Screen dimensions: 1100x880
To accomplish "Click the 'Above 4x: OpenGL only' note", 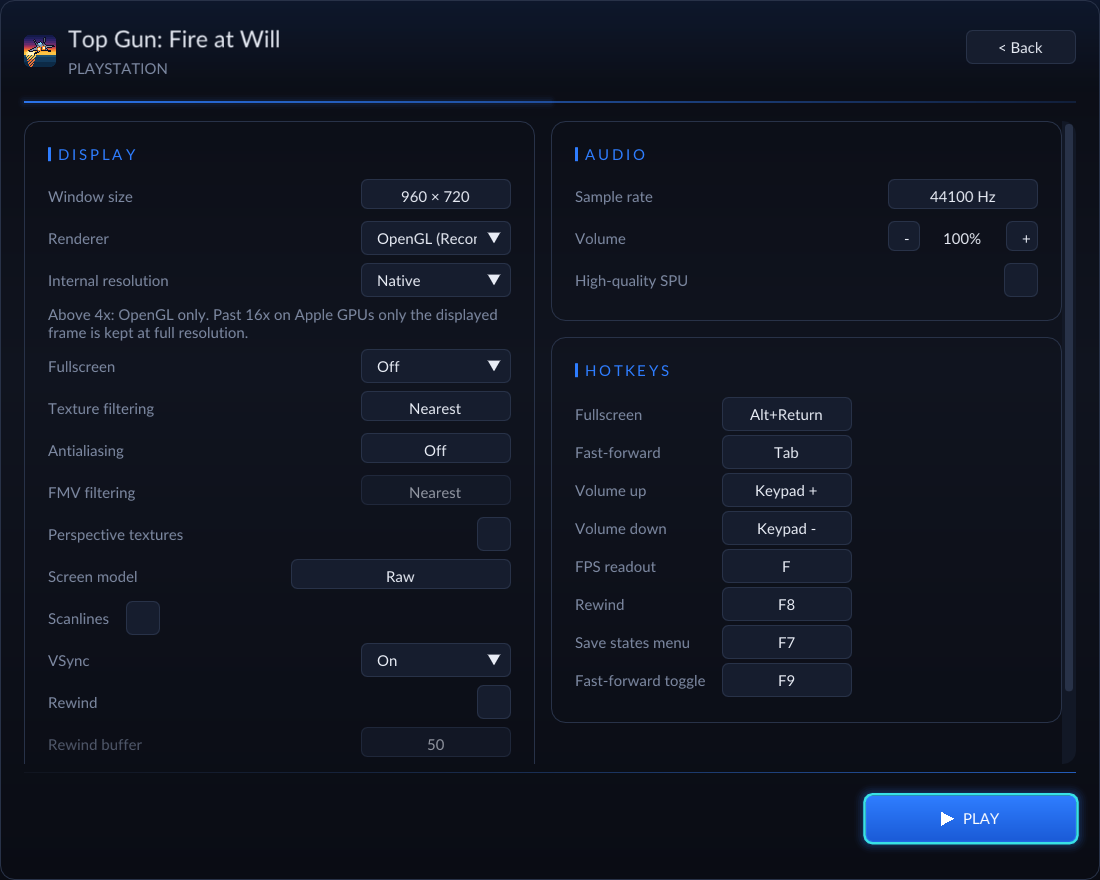I will coord(273,324).
